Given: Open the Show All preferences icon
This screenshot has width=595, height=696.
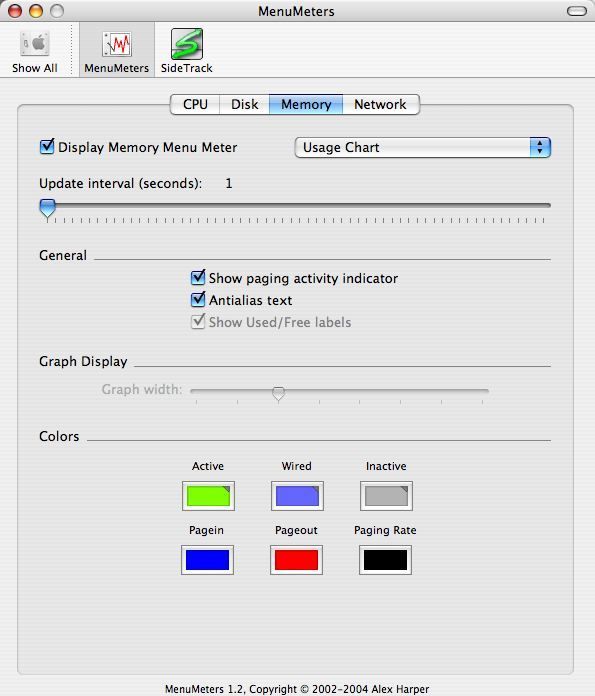Looking at the screenshot, I should pos(35,51).
